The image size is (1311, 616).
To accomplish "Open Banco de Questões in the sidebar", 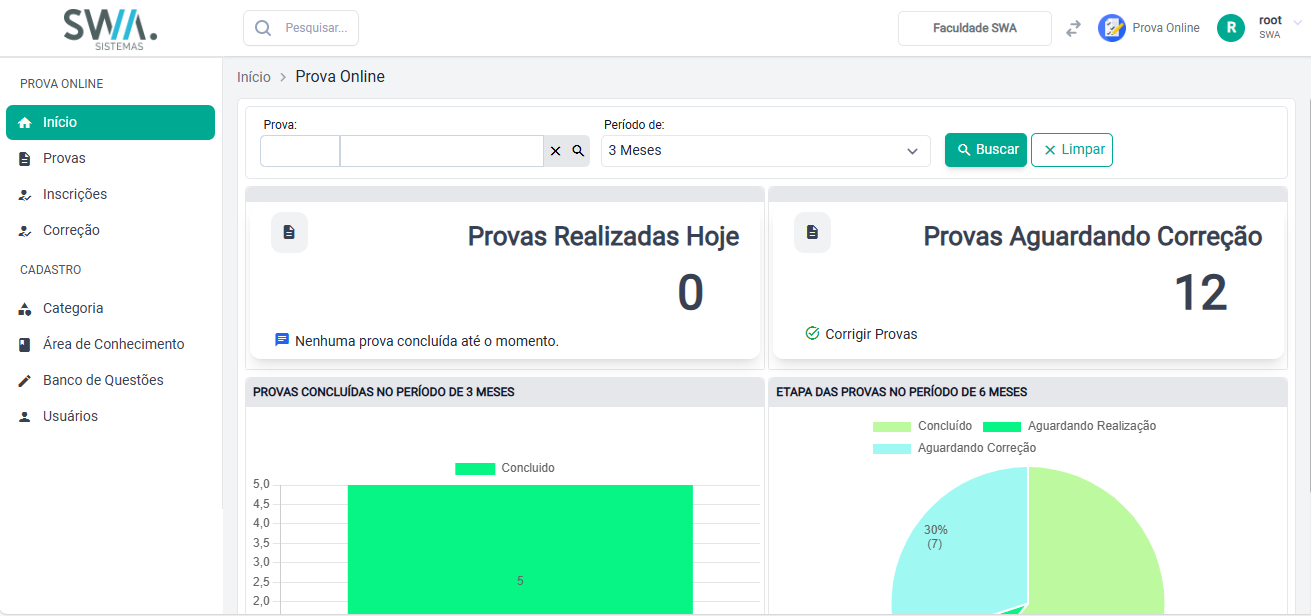I will 110,380.
